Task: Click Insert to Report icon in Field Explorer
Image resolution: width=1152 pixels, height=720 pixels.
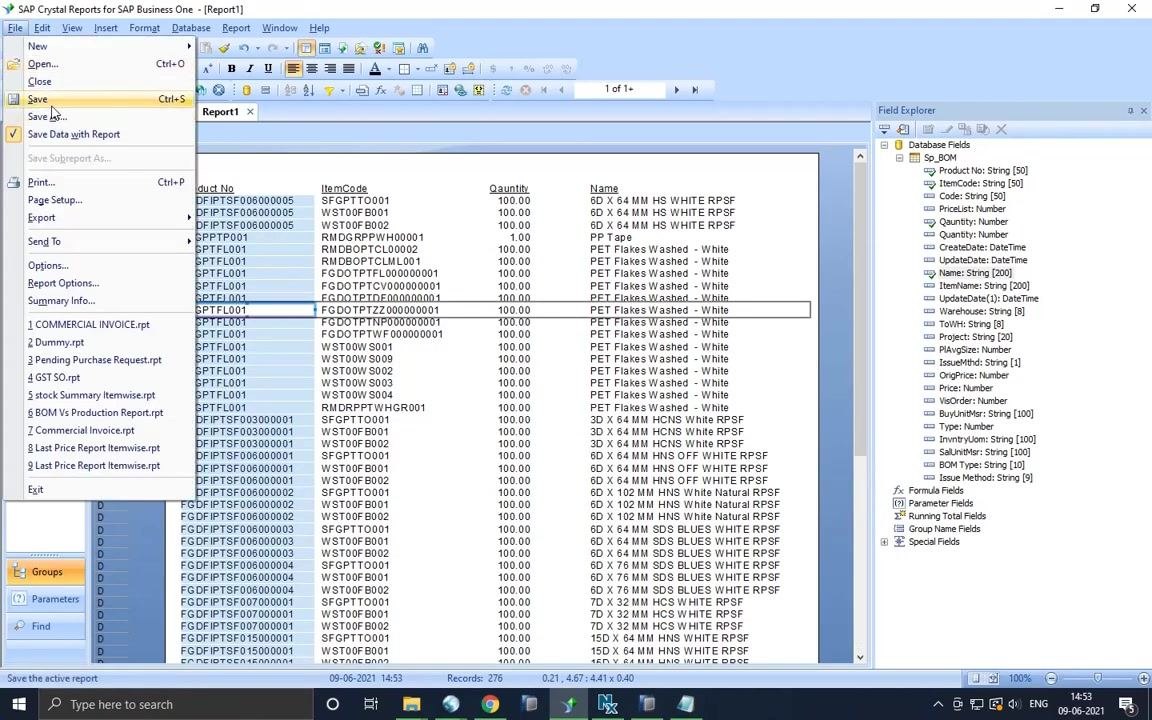Action: [885, 129]
